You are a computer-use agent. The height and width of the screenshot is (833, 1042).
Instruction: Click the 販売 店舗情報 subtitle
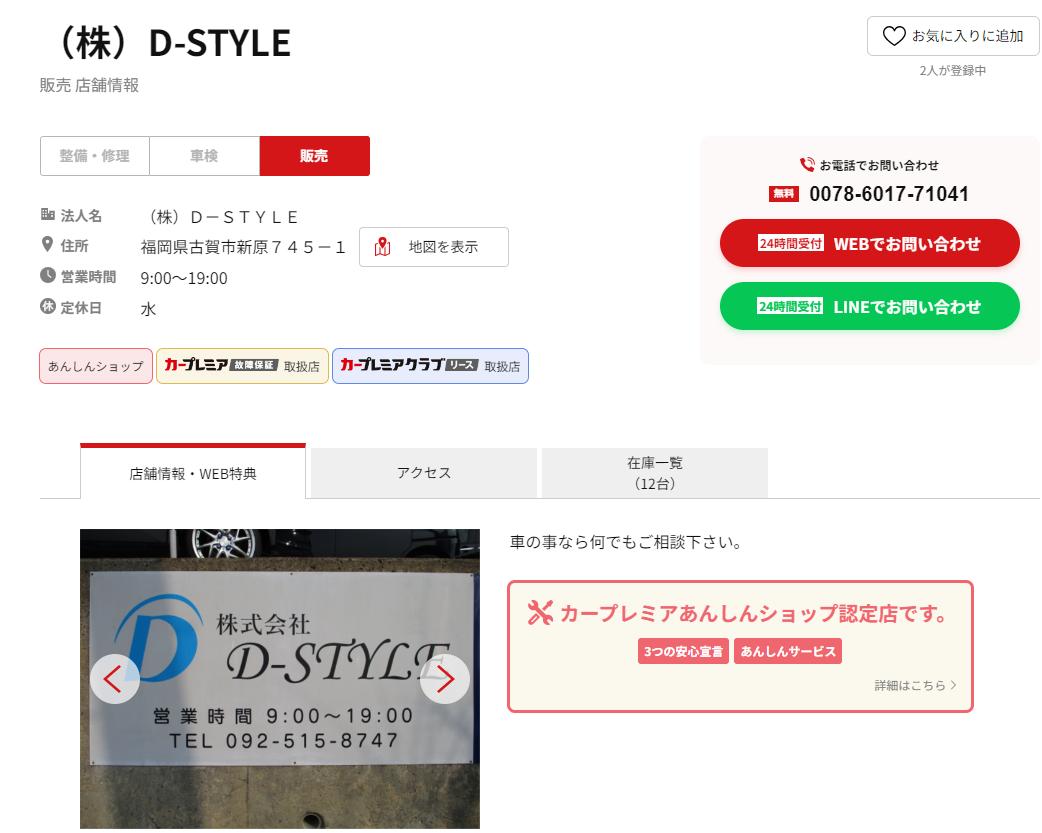point(89,85)
